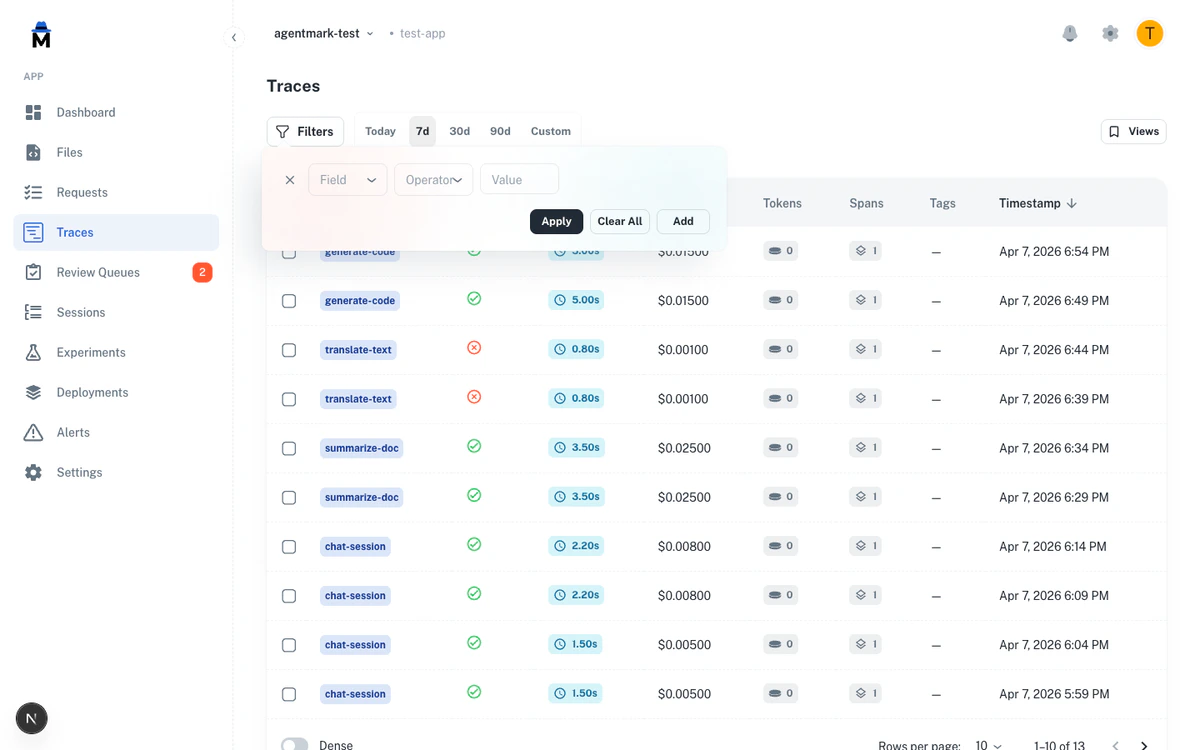Switch to the 30d time range tab
The width and height of the screenshot is (1200, 750).
(x=459, y=130)
